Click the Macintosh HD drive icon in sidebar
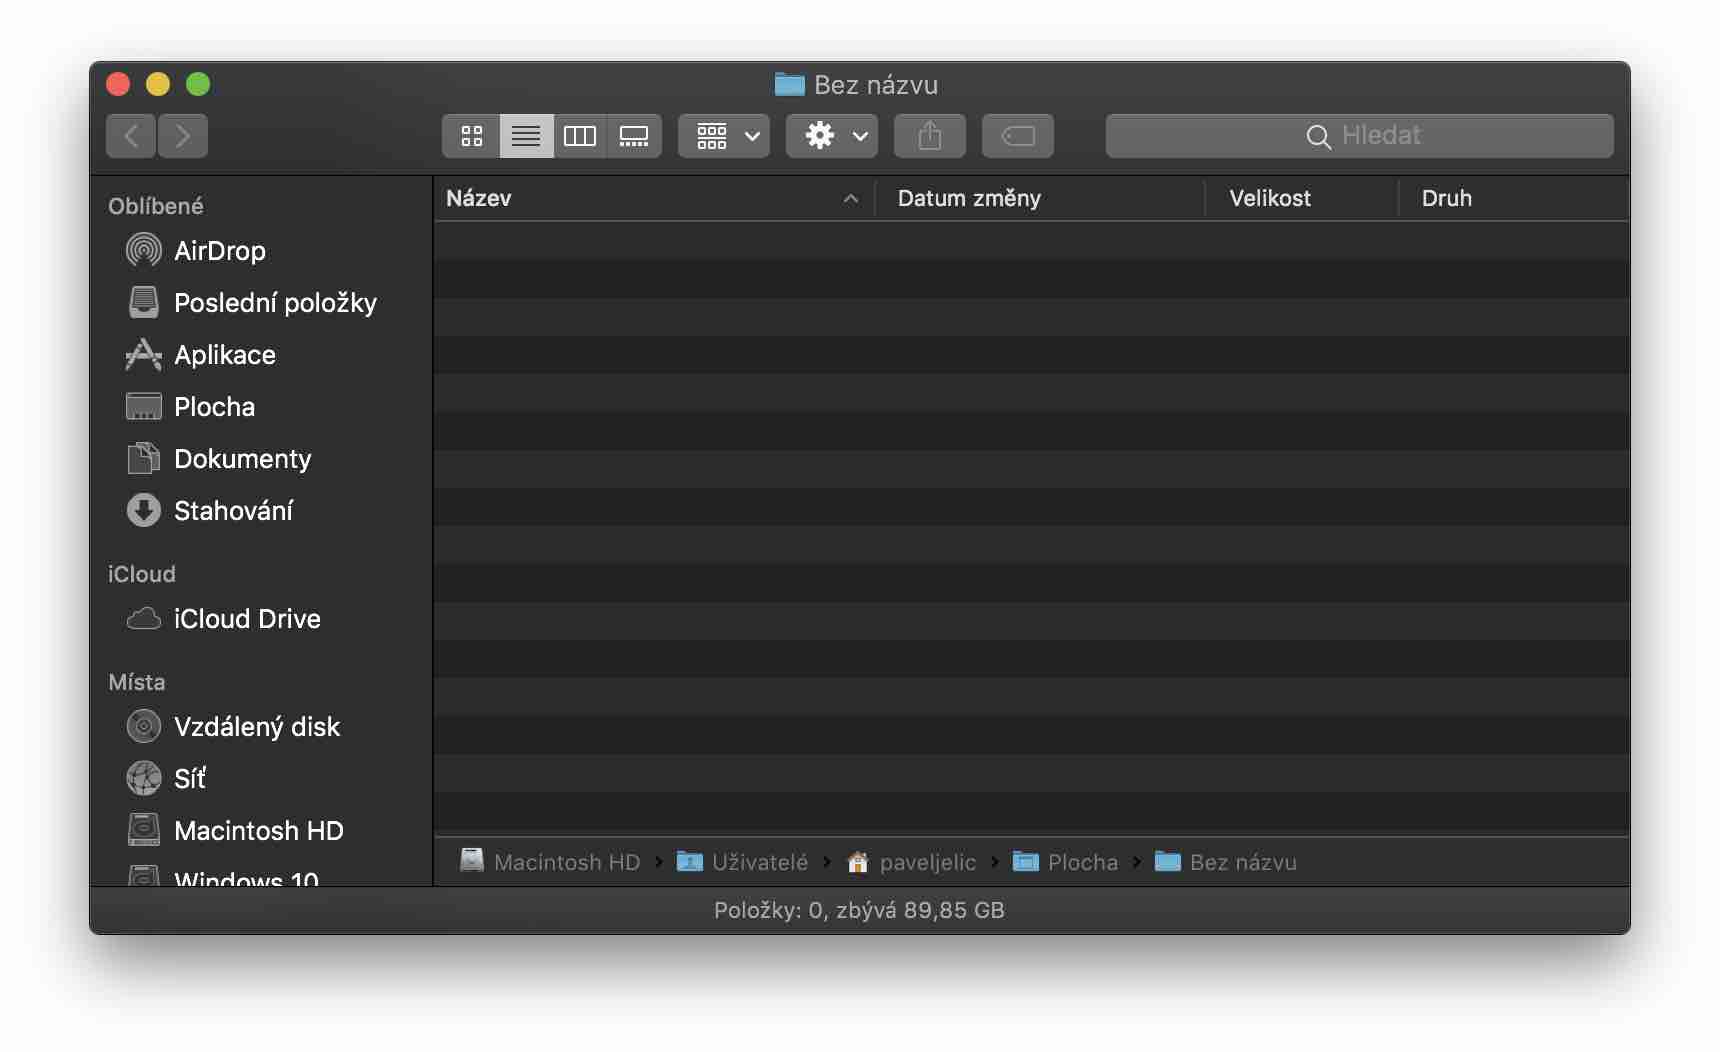The width and height of the screenshot is (1720, 1052). pos(144,830)
